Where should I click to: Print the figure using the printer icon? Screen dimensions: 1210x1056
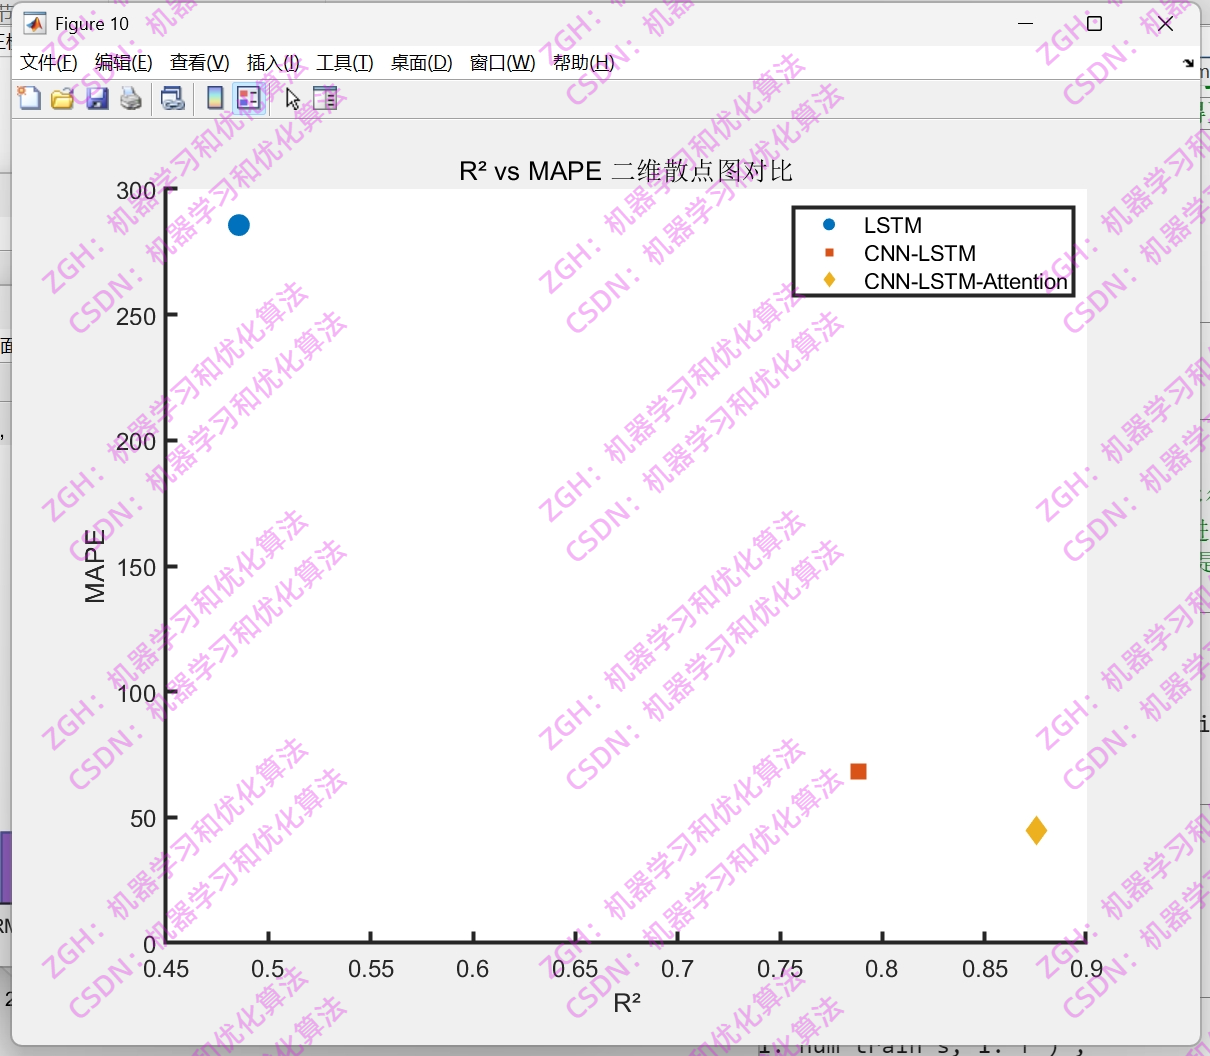click(x=130, y=97)
